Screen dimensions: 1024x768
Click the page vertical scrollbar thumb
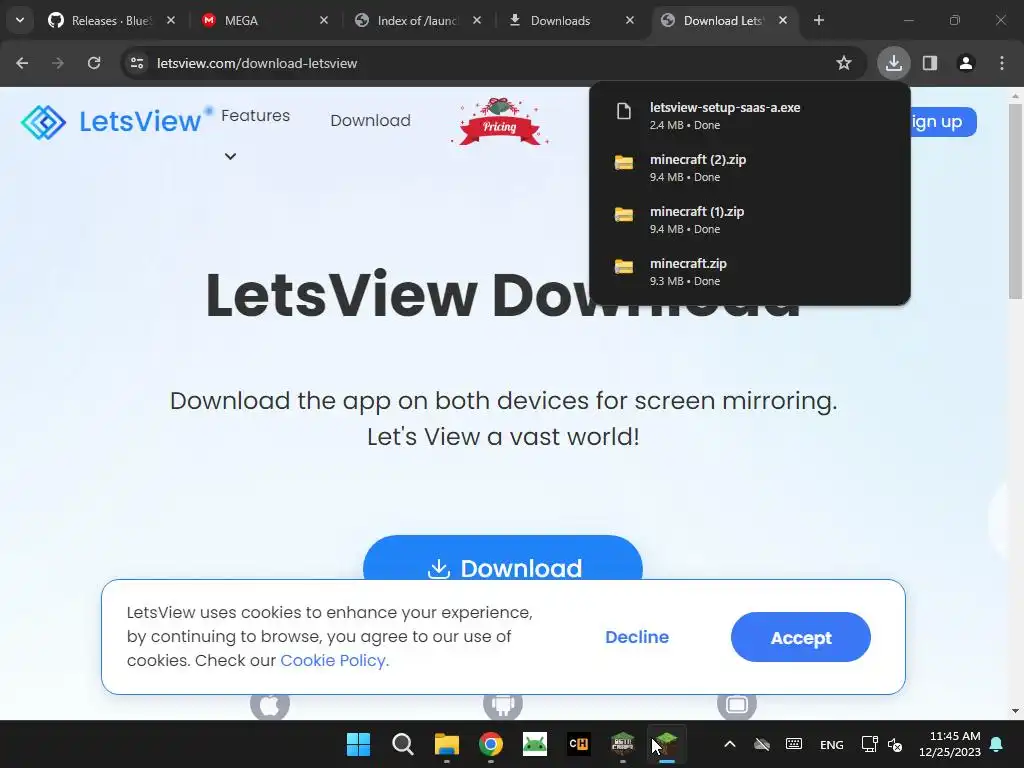1016,201
